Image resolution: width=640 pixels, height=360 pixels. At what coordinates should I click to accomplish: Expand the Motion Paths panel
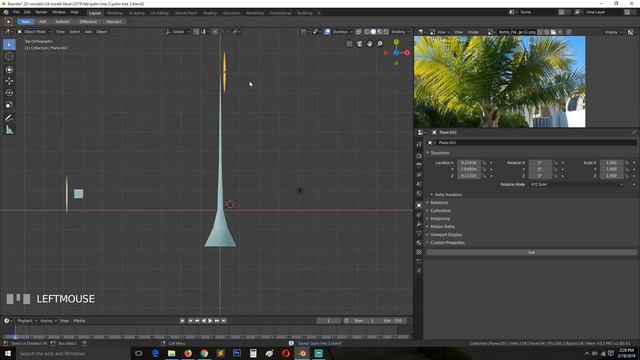tap(441, 227)
